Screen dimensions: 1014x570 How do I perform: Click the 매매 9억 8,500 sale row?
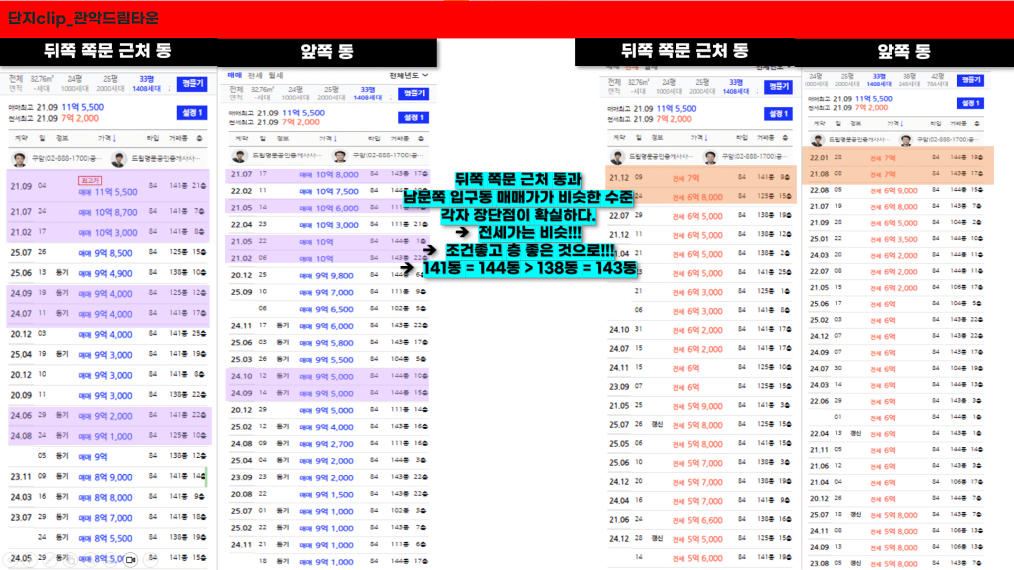[x=108, y=252]
